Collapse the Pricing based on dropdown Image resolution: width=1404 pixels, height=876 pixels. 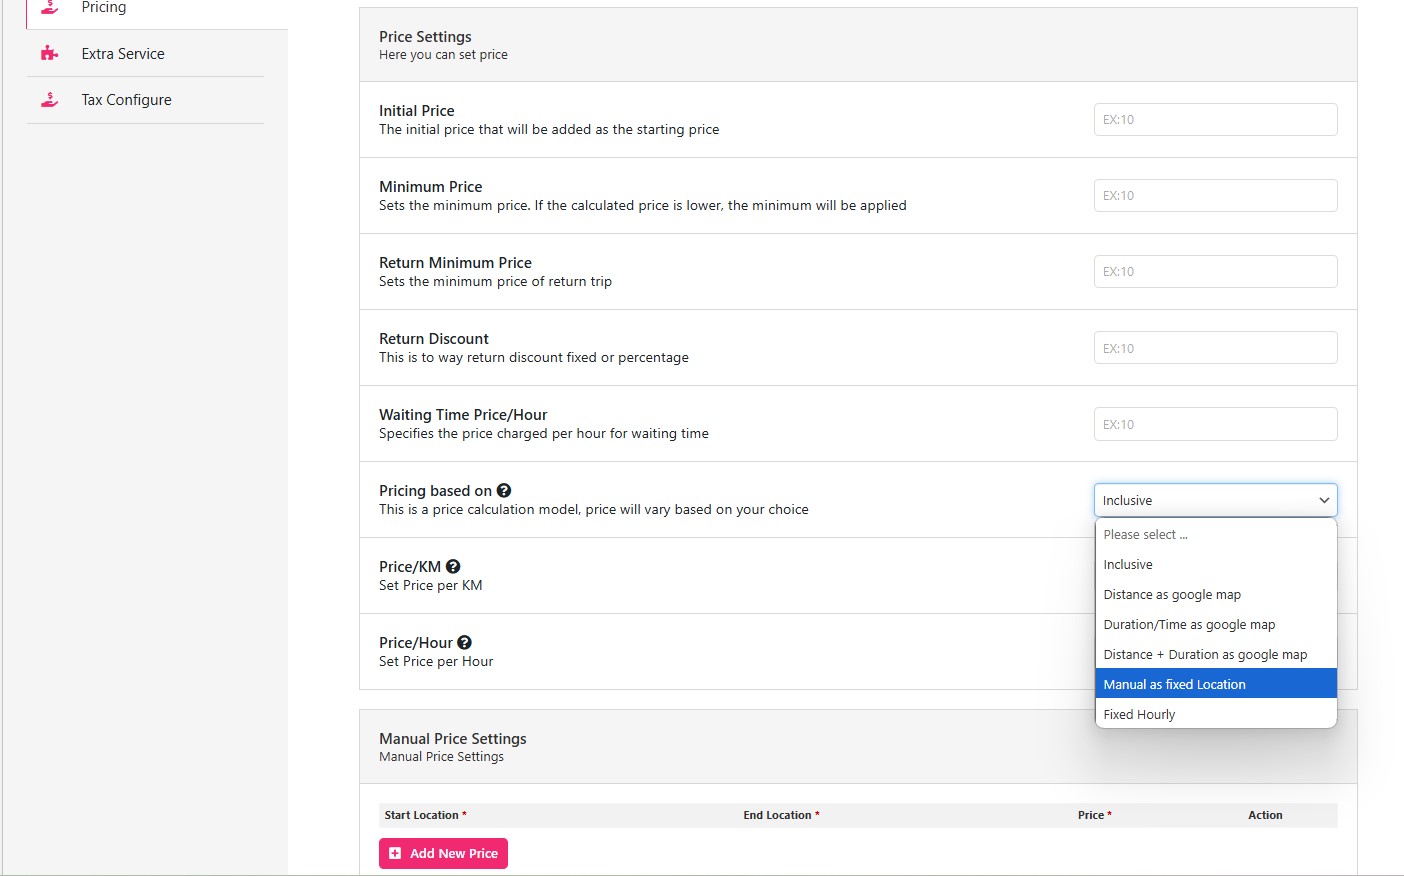[1215, 500]
